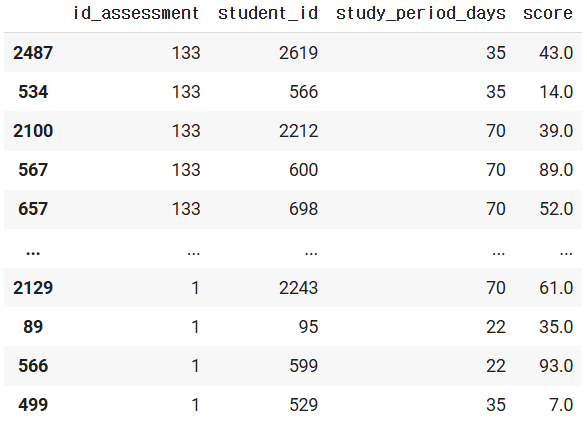587x421 pixels.
Task: Select row index 566
Action: click(33, 366)
